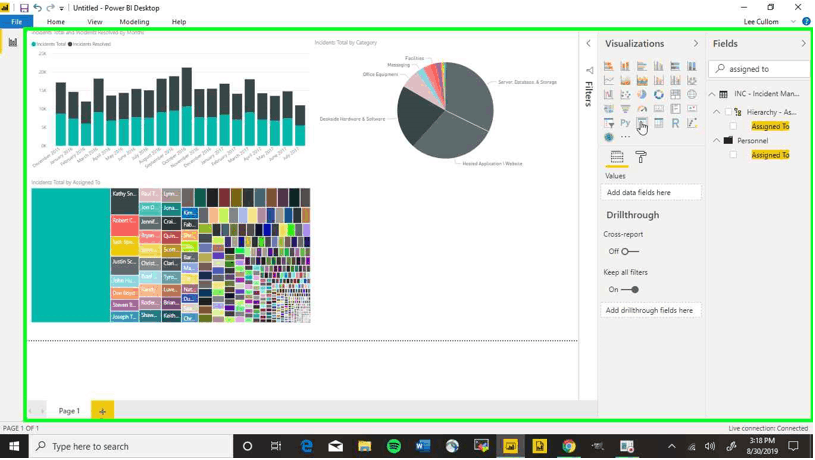Open the Modeling ribbon tab

pos(134,22)
